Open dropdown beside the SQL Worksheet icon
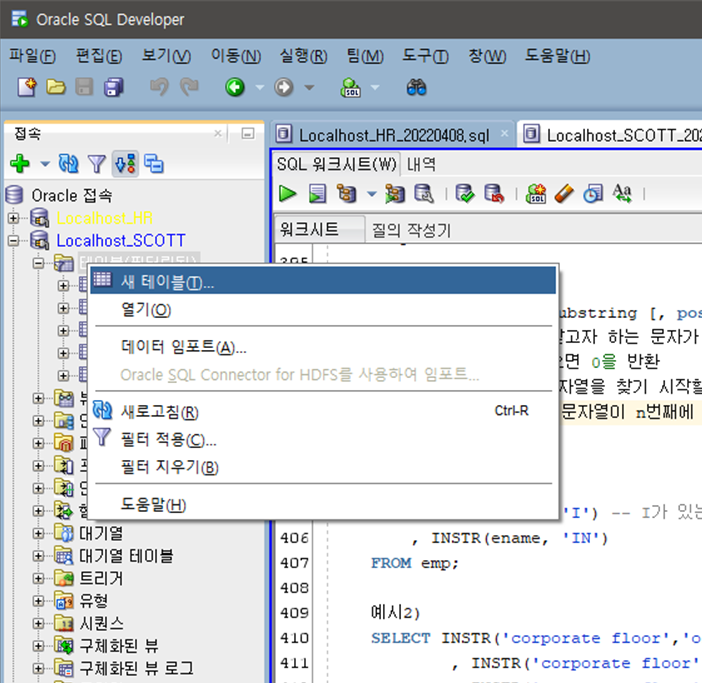This screenshot has height=683, width=702. pos(375,87)
